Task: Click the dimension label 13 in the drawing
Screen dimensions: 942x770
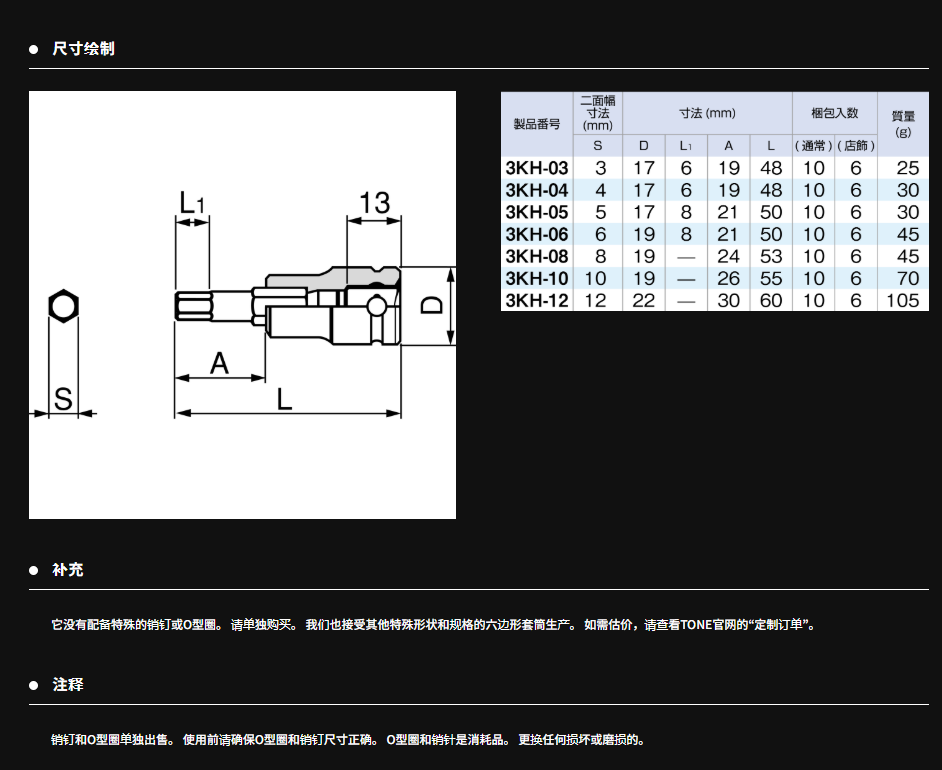Action: pyautogui.click(x=374, y=203)
